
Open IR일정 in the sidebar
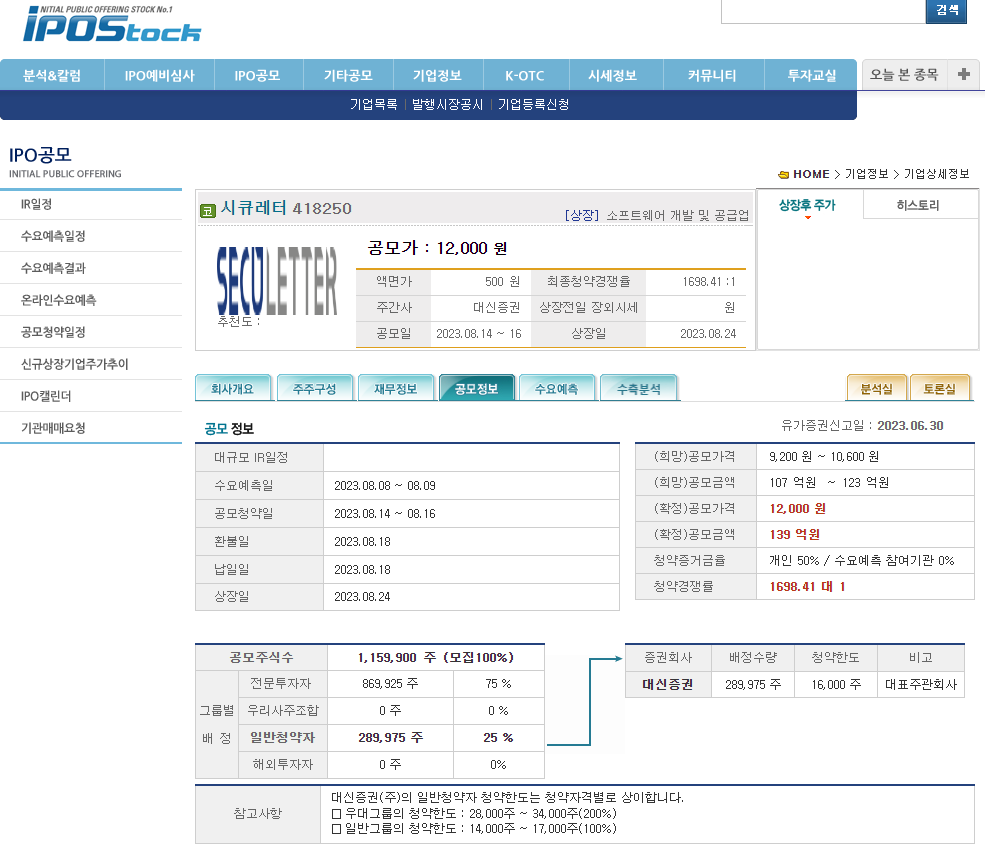36,204
